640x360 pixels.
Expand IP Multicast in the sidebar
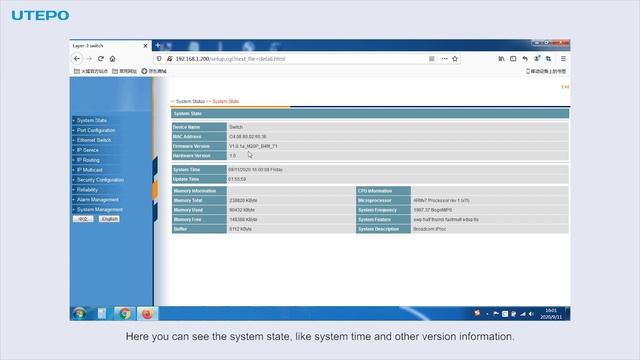(89, 170)
